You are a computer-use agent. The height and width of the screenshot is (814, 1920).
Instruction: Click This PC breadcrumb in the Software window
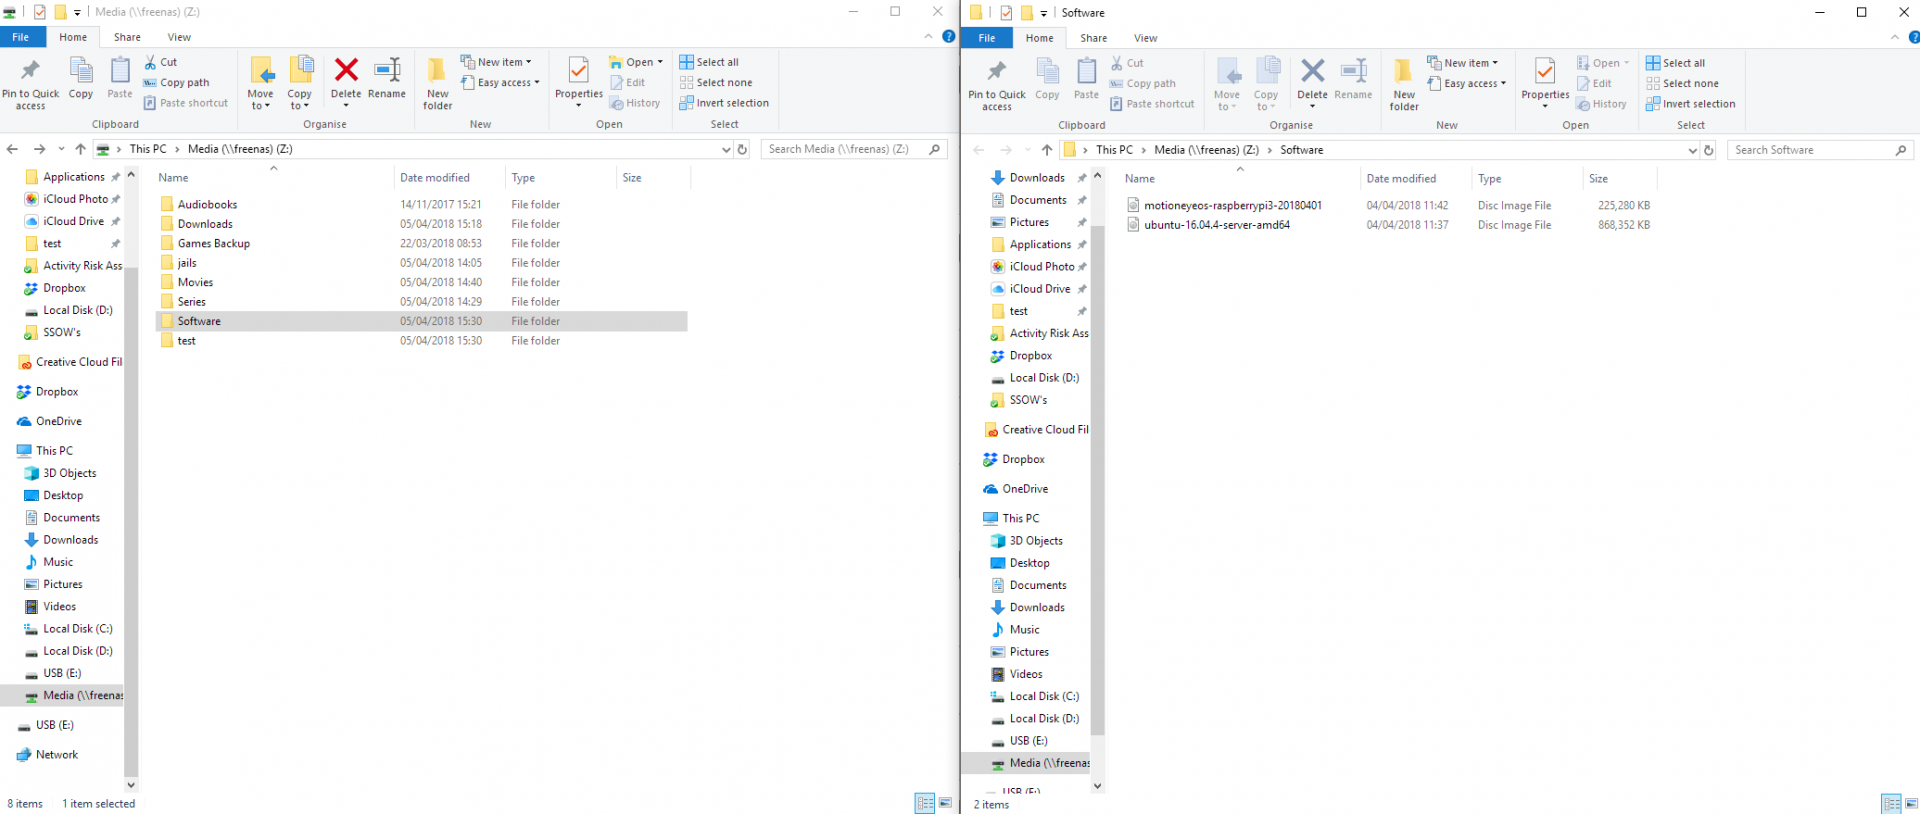coord(1114,150)
